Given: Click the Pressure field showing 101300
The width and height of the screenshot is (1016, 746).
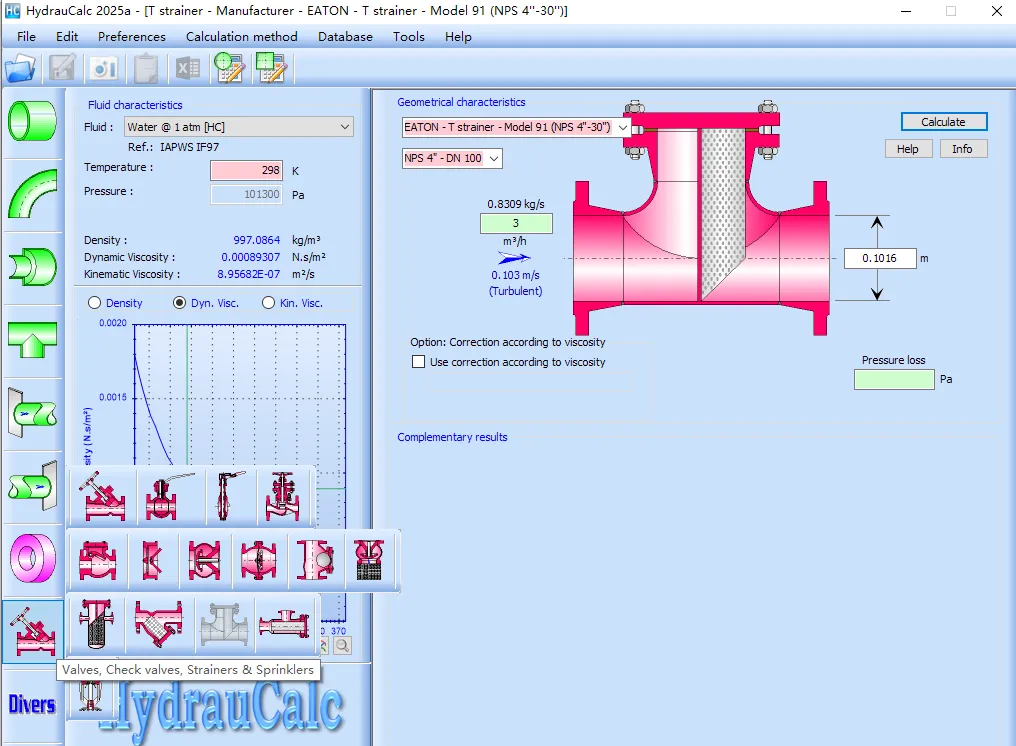Looking at the screenshot, I should click(246, 194).
